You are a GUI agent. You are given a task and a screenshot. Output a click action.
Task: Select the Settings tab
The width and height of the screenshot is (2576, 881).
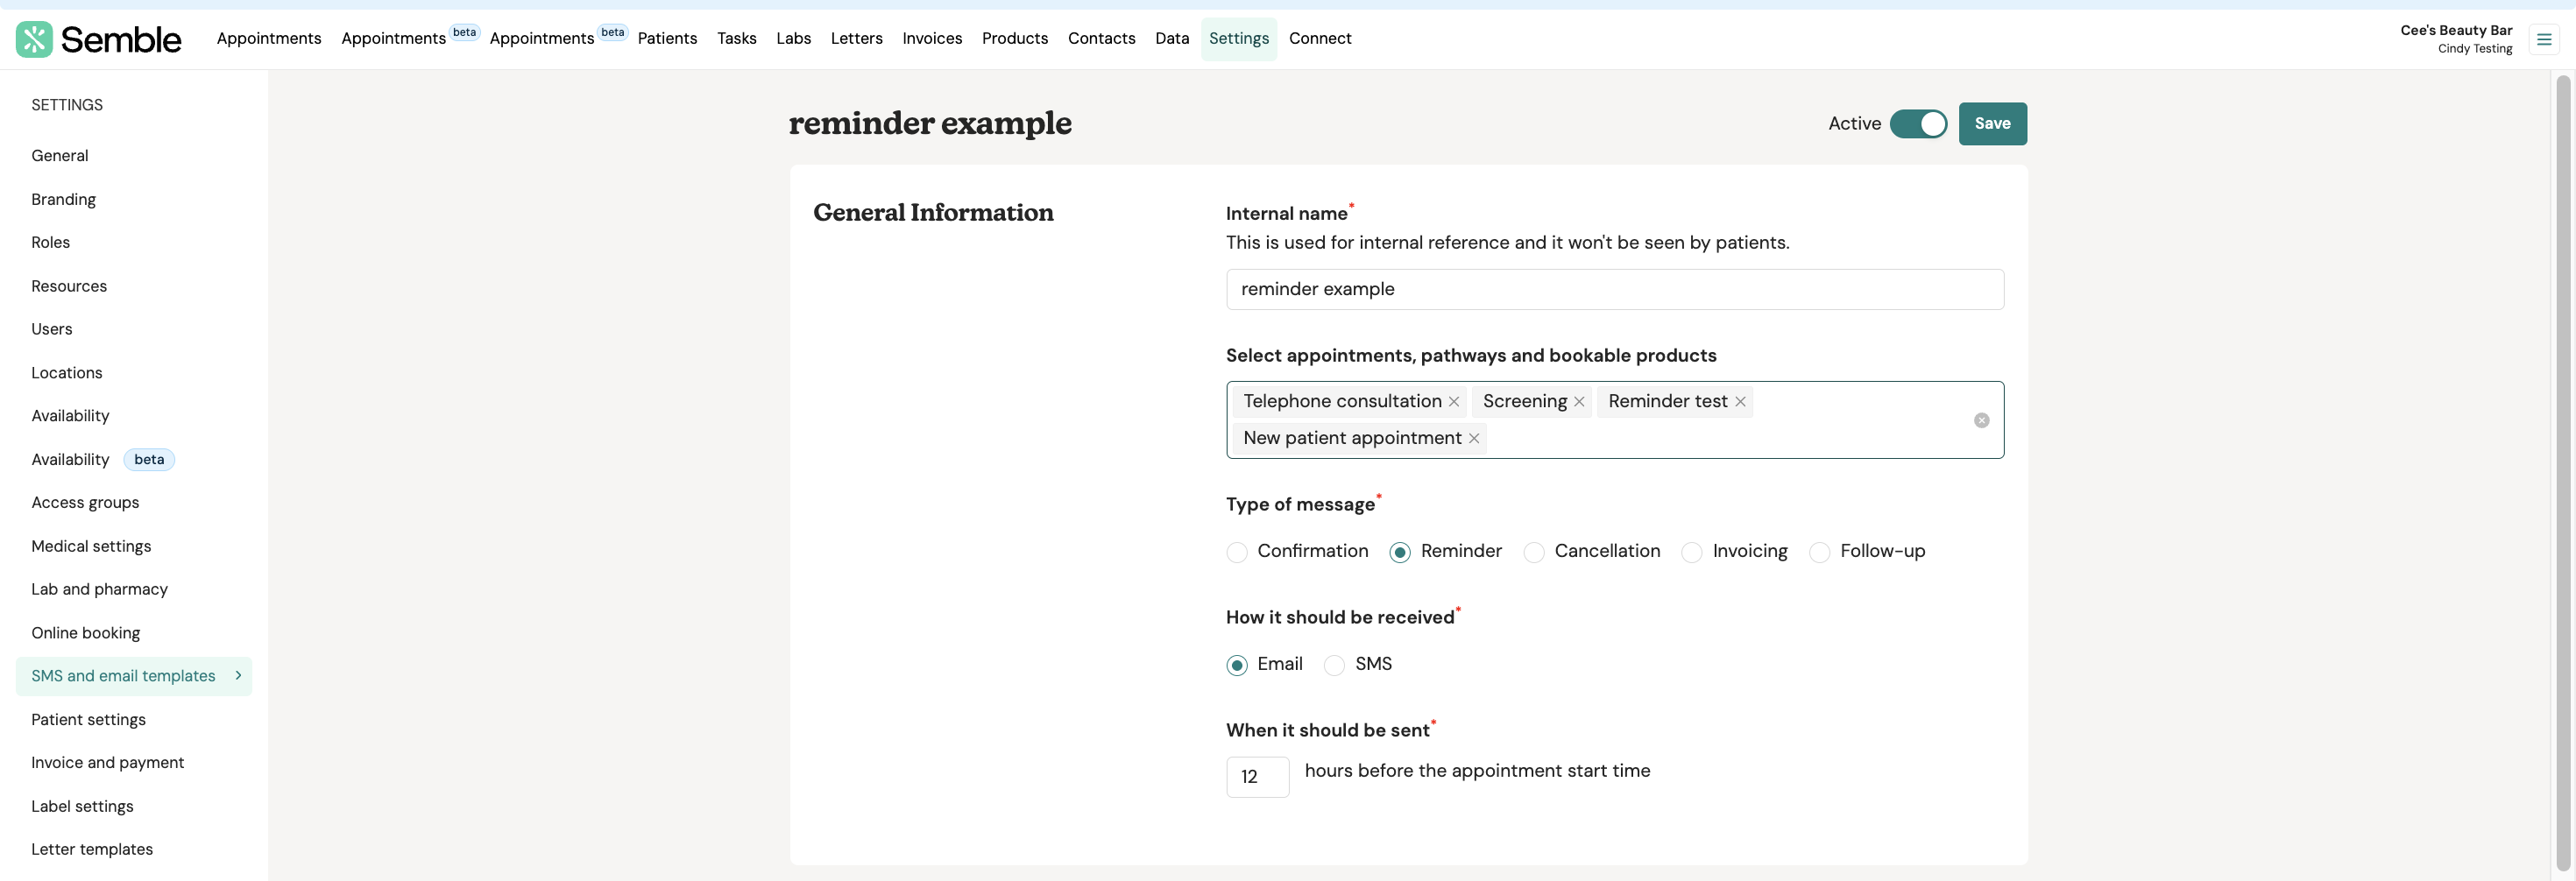coord(1238,39)
